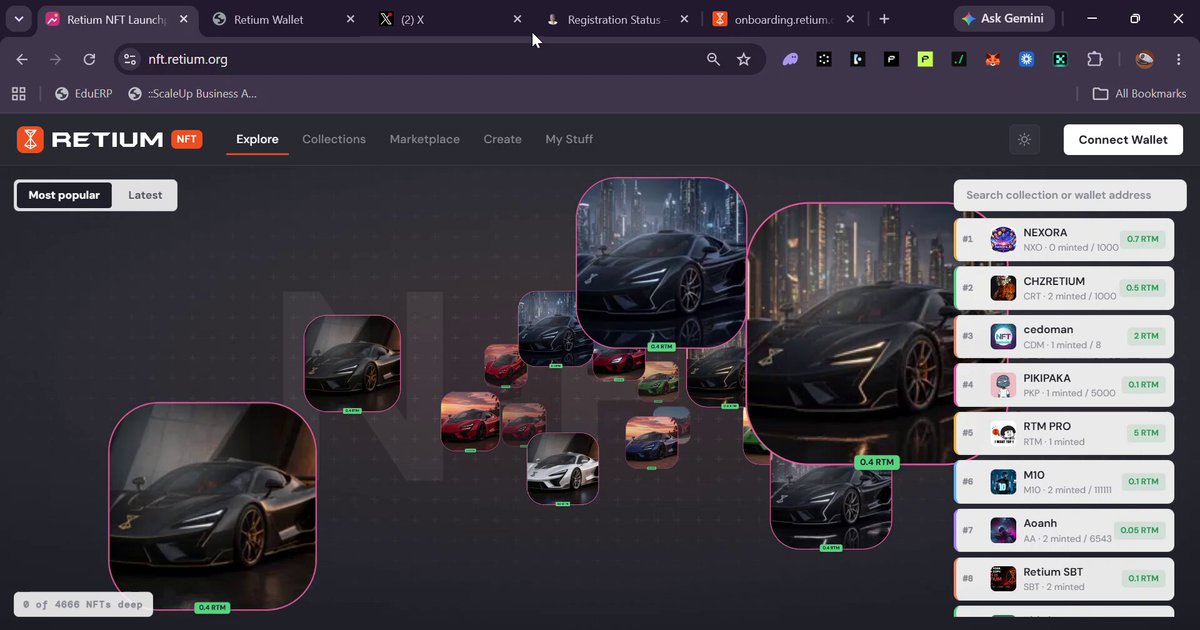Viewport: 1200px width, 630px height.
Task: Switch to the Latest filter
Action: point(145,195)
